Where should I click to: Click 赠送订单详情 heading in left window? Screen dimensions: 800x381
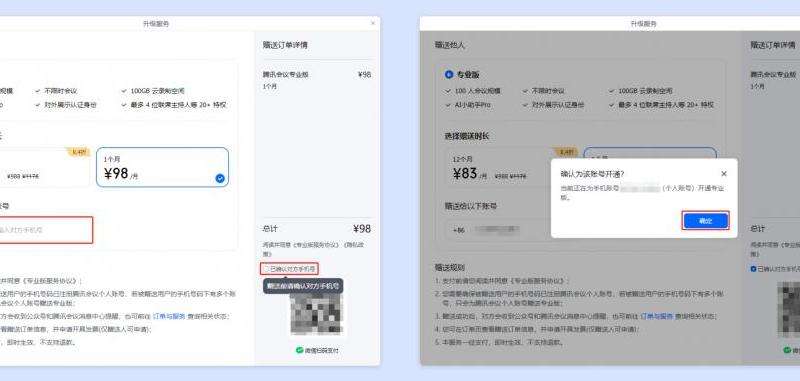point(285,45)
